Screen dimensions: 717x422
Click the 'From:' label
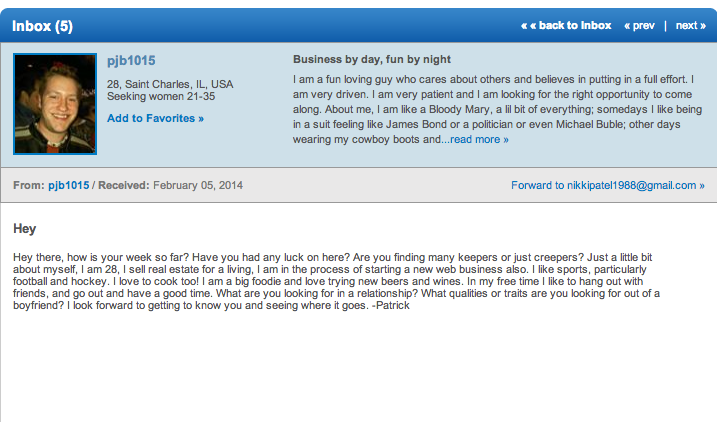click(x=29, y=185)
